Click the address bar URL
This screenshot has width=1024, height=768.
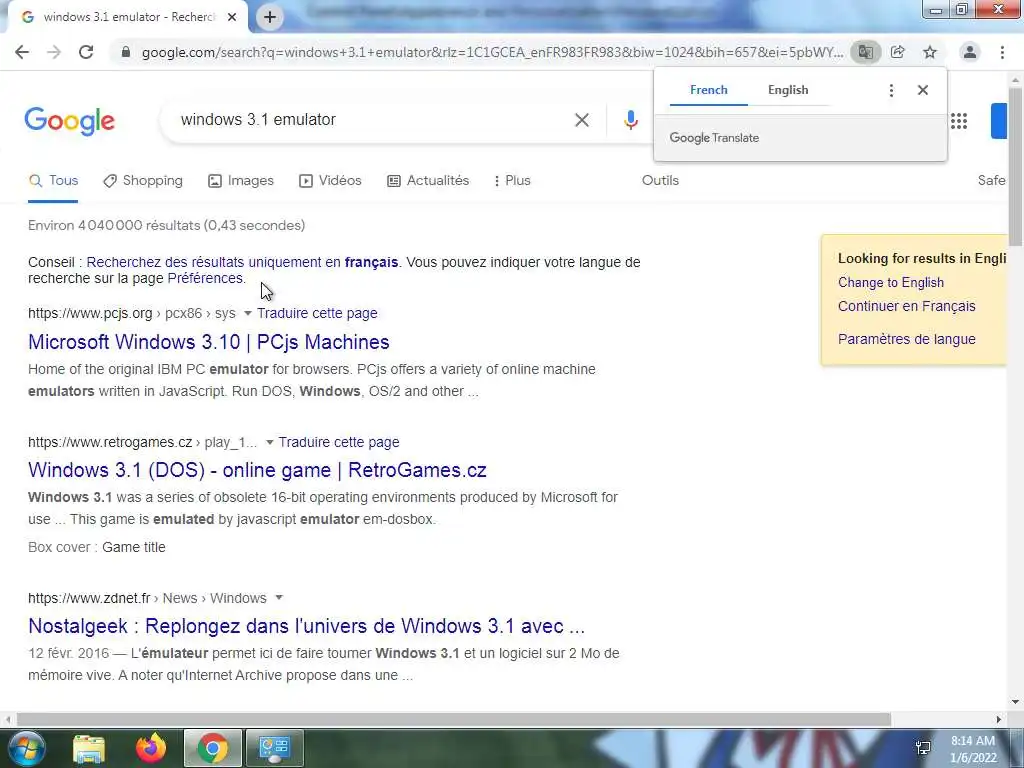tap(492, 52)
